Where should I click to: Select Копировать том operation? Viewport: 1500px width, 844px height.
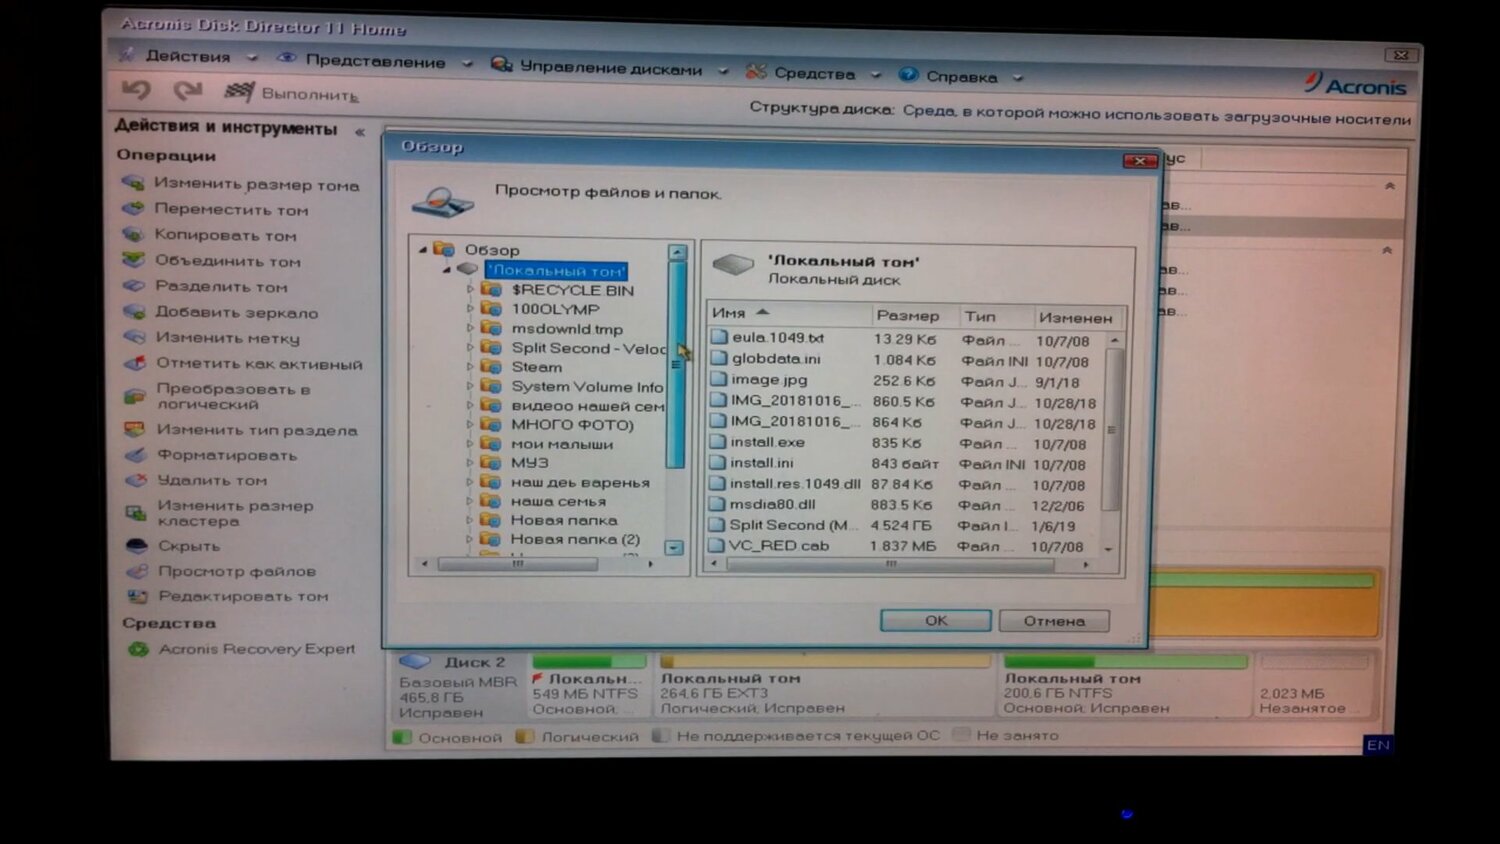[210, 235]
